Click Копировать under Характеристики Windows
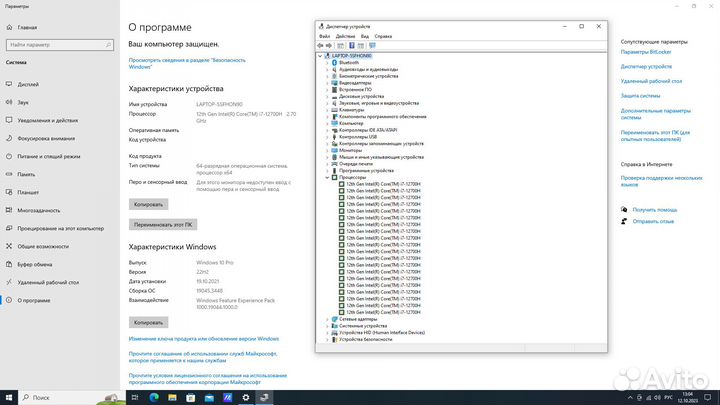This screenshot has width=720, height=405. (148, 322)
